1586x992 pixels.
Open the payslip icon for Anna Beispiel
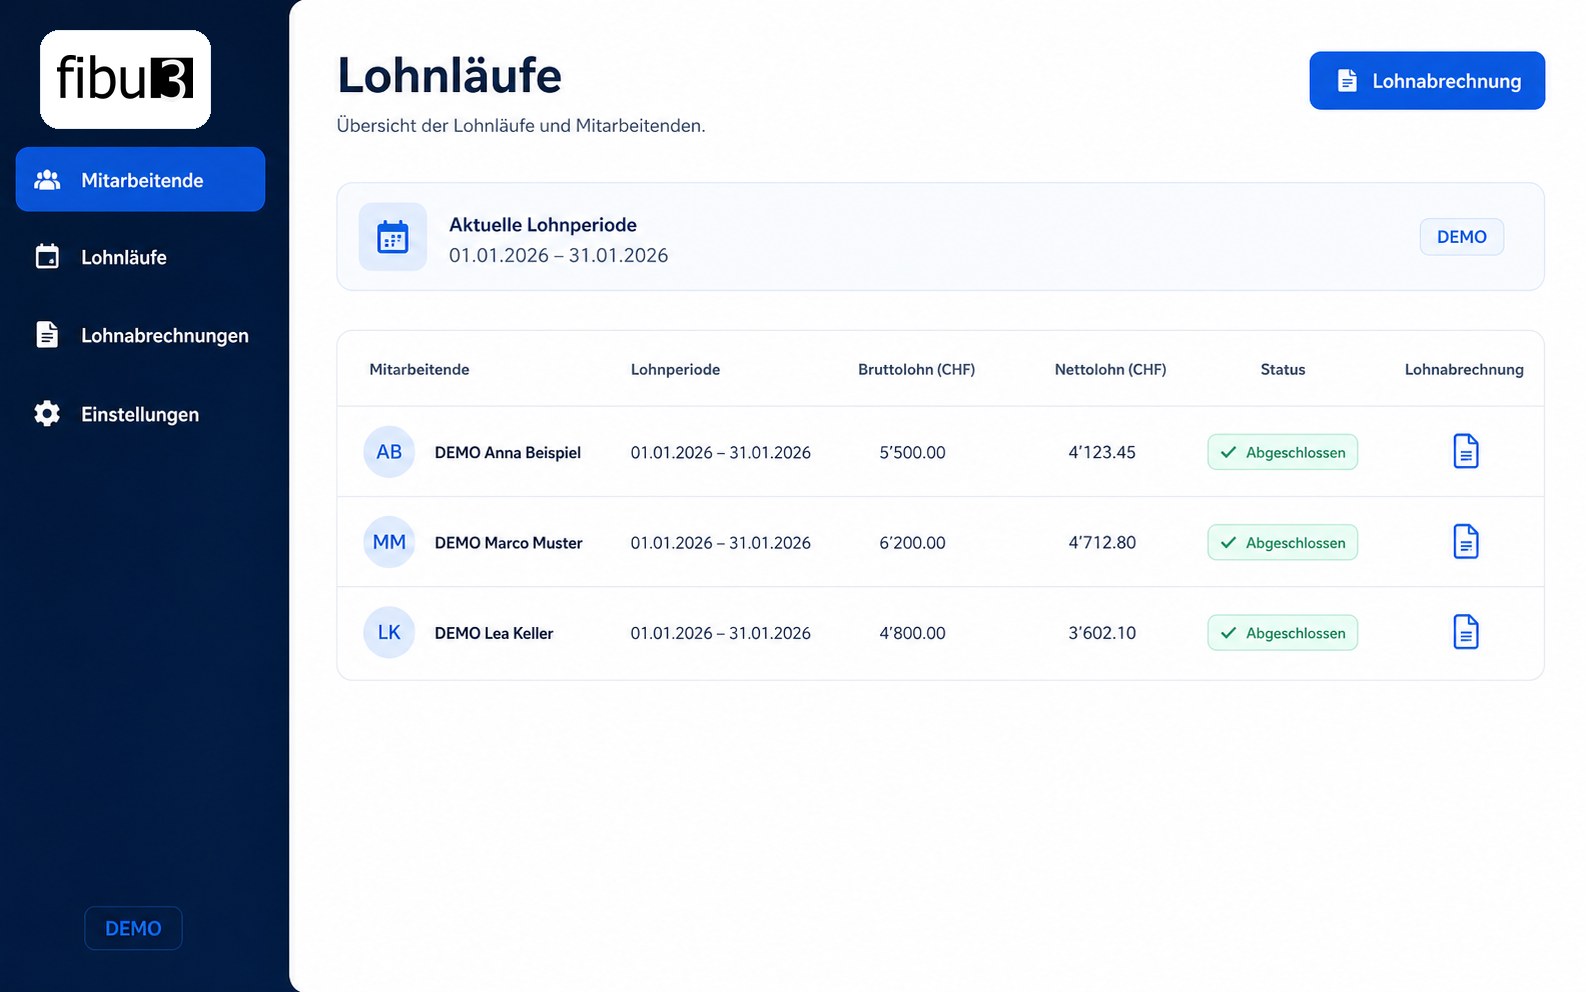click(x=1466, y=451)
